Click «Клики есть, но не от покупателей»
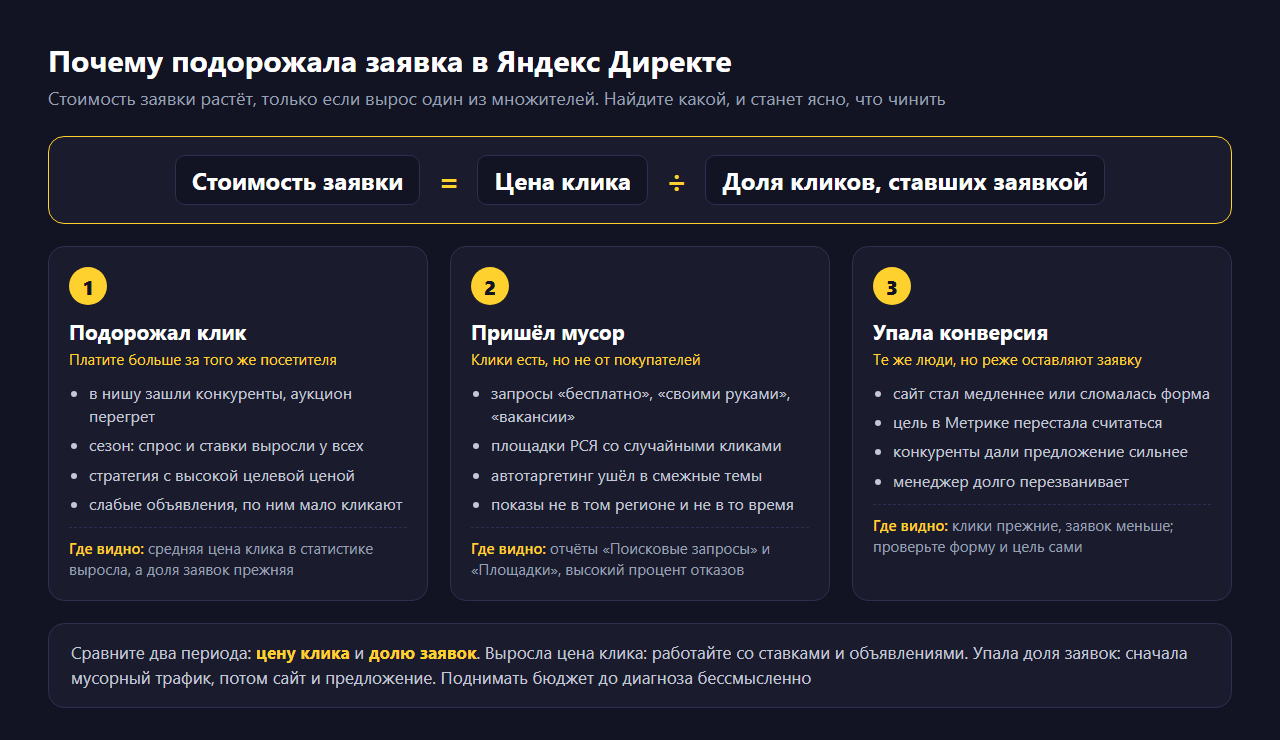This screenshot has height=740, width=1280. 586,360
